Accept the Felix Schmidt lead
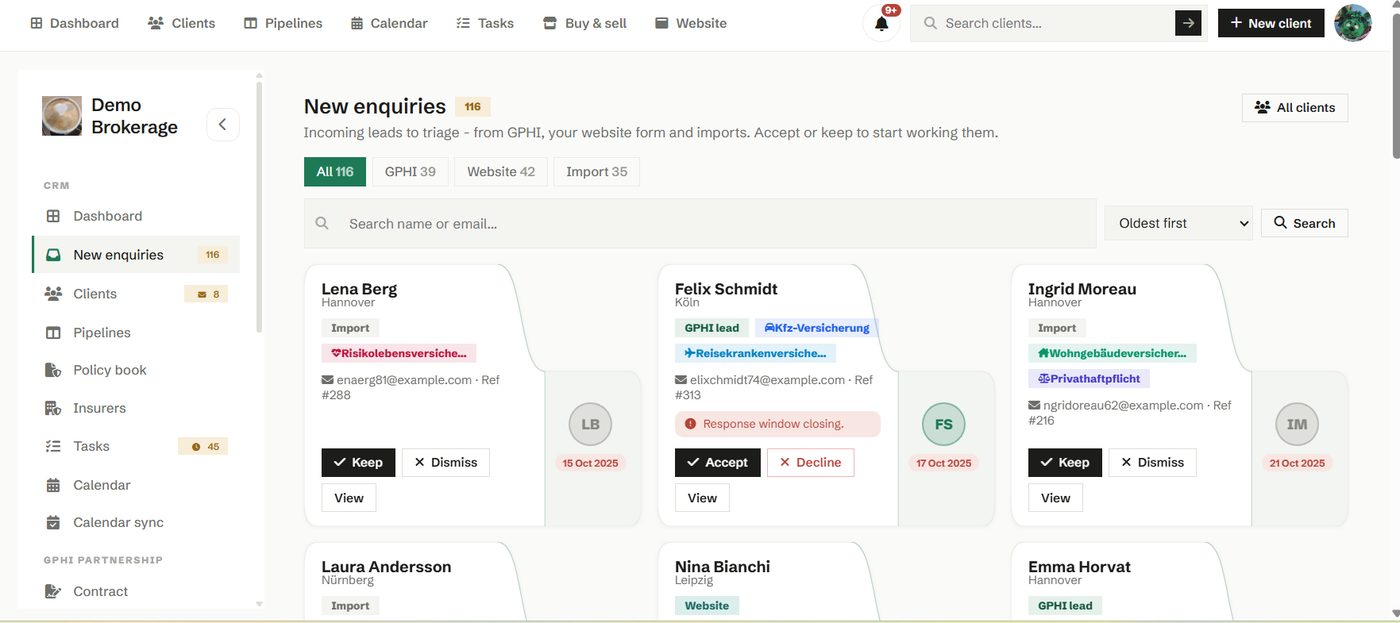The image size is (1400, 623). pyautogui.click(x=718, y=462)
